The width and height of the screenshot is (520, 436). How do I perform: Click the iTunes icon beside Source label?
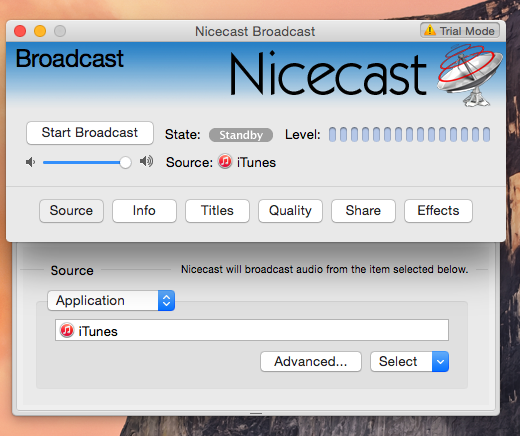pyautogui.click(x=225, y=161)
